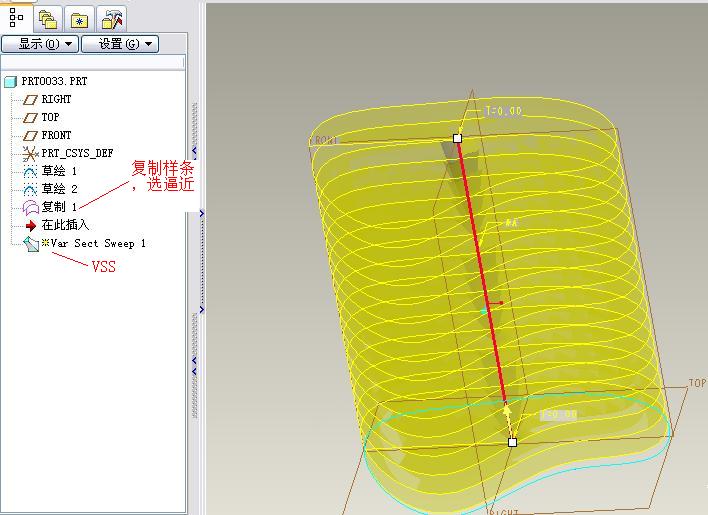Click the coordinate system icon

30,154
